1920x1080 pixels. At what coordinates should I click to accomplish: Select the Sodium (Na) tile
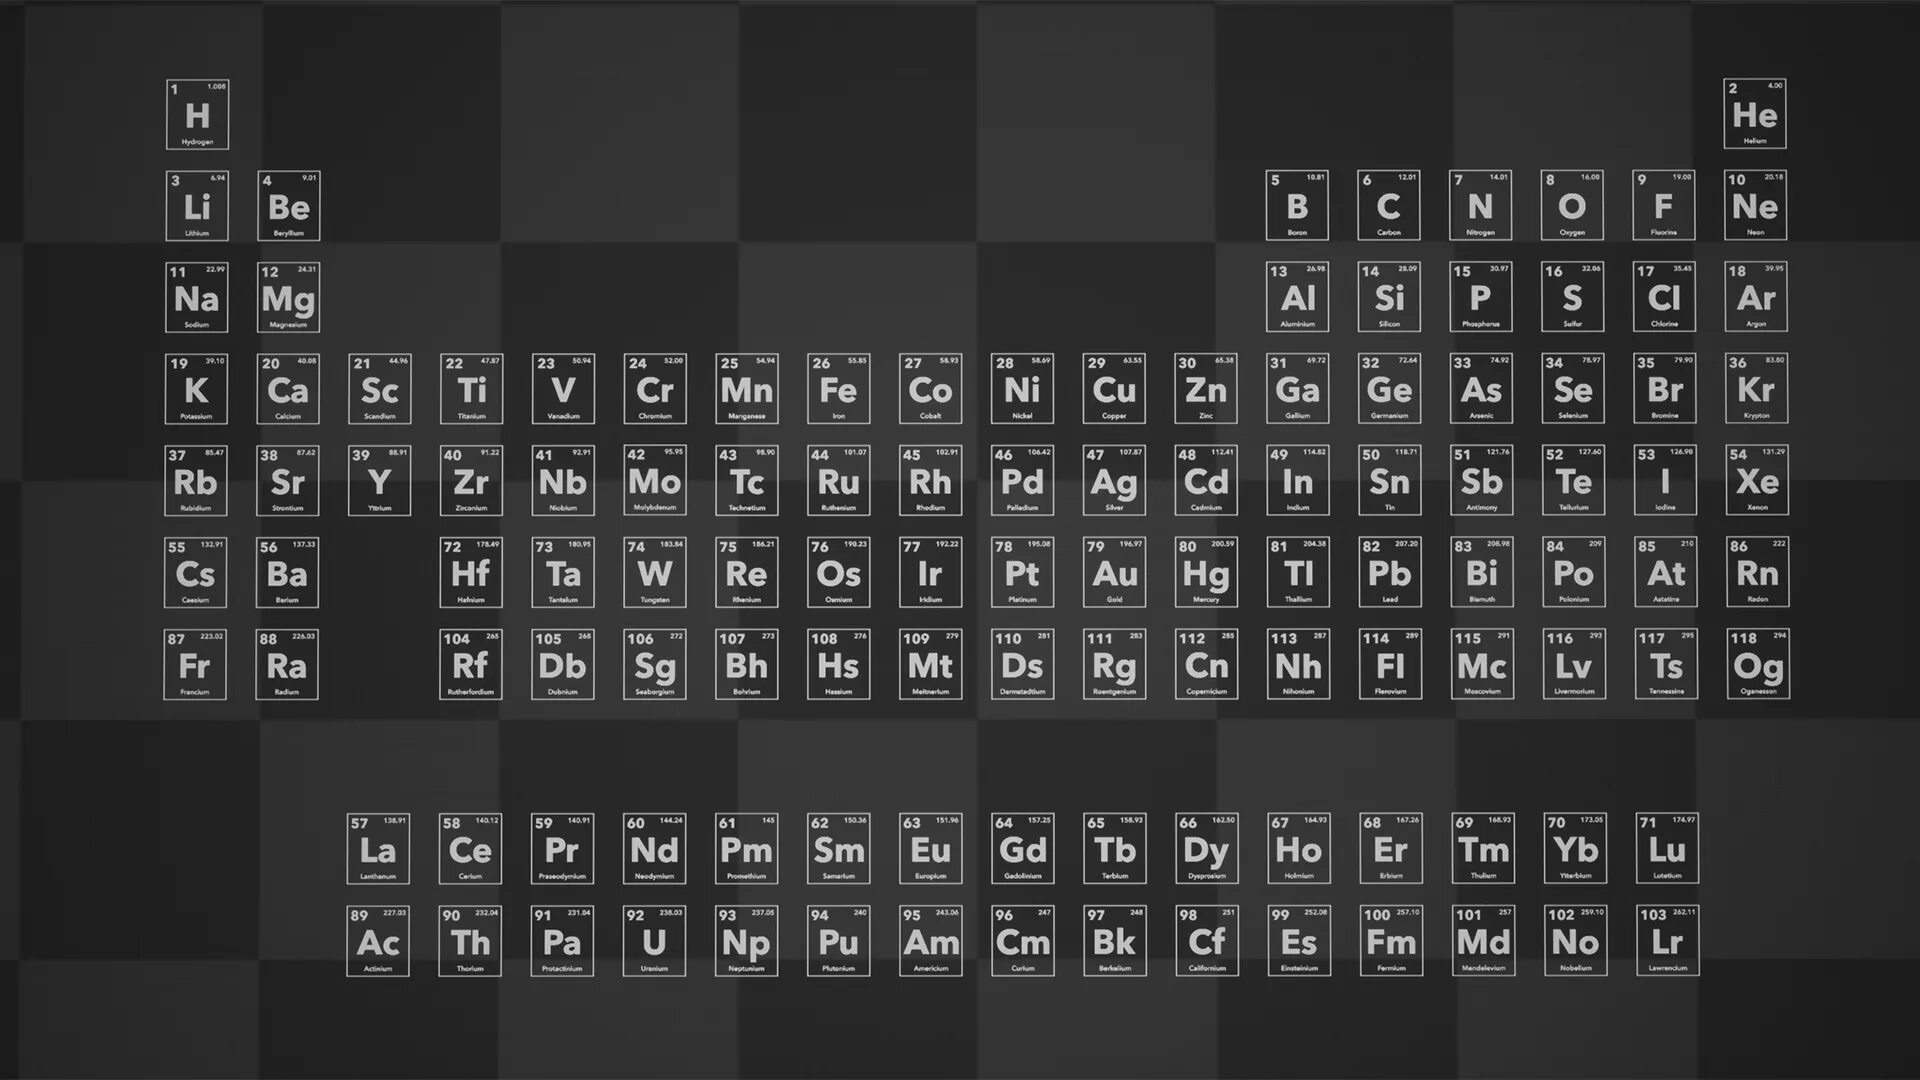[x=196, y=298]
